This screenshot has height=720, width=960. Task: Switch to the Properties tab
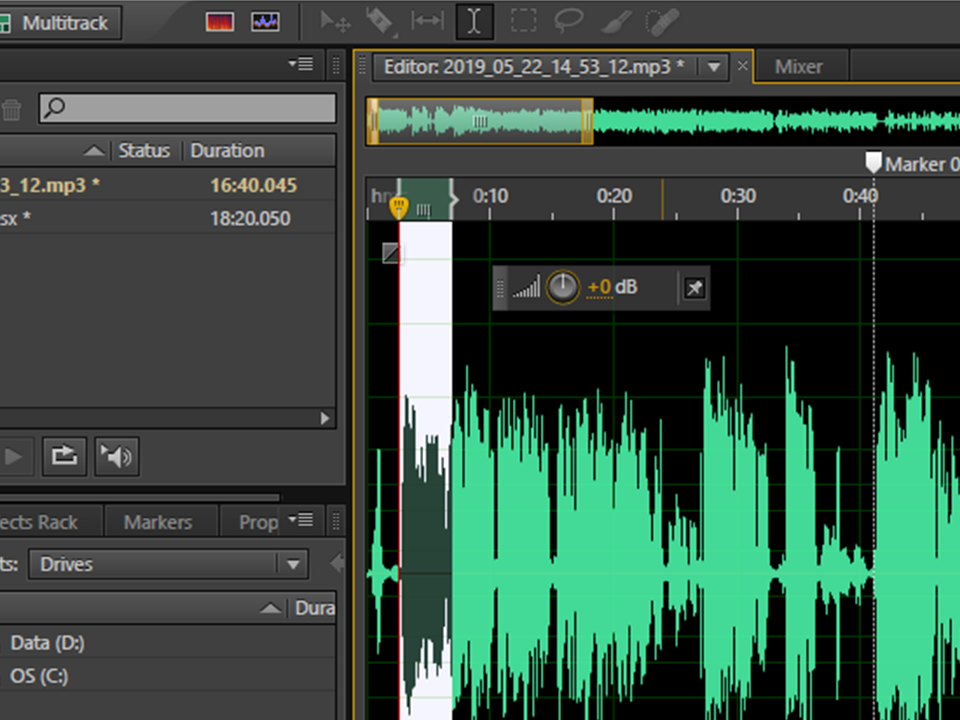[x=250, y=522]
